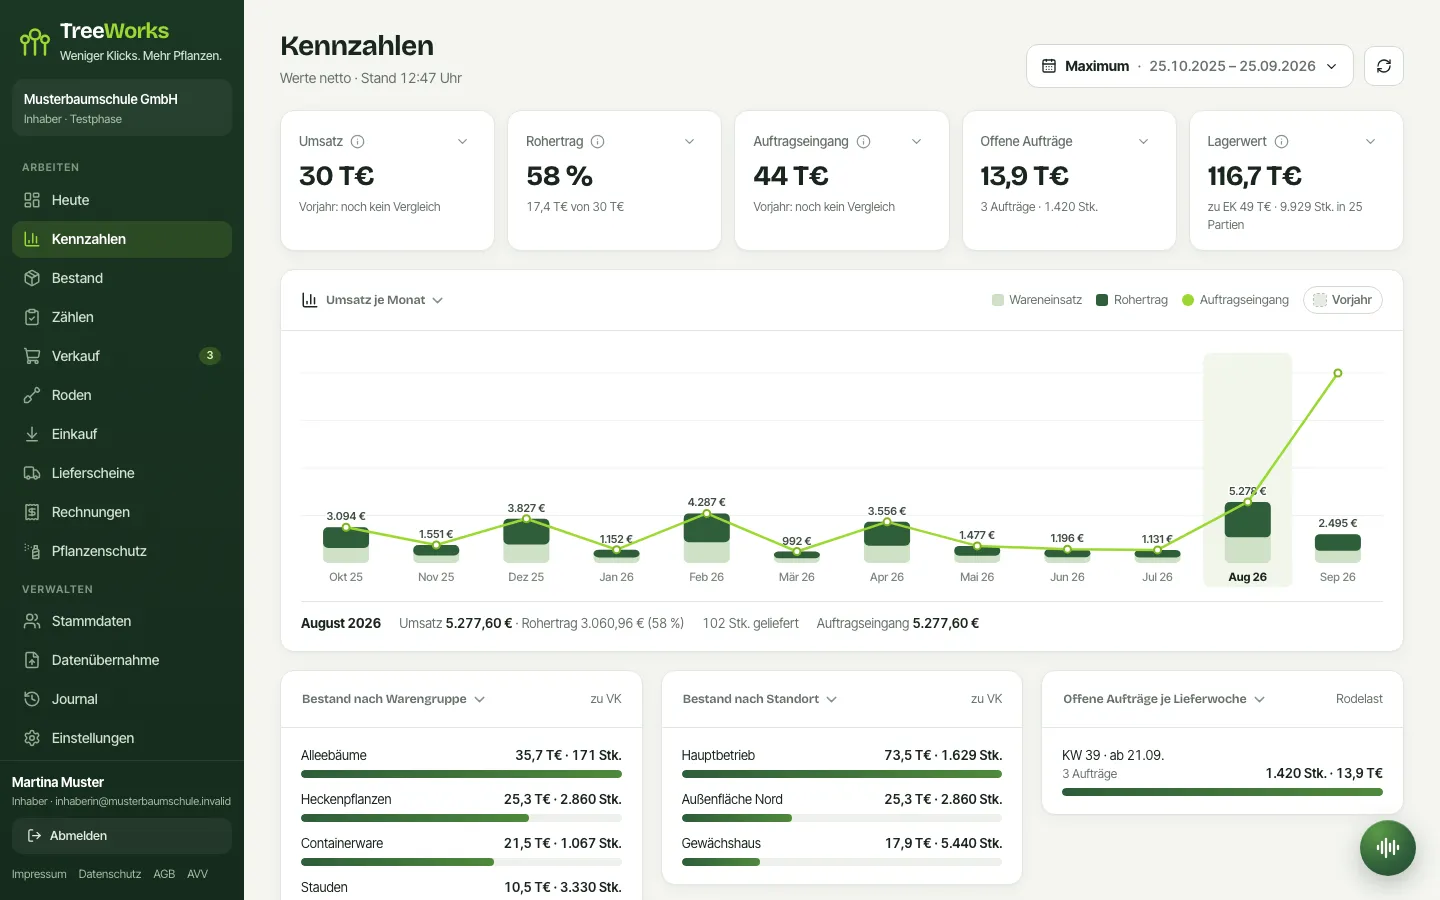Click the TreeWorks tree logo
This screenshot has width=1440, height=900.
click(x=35, y=42)
